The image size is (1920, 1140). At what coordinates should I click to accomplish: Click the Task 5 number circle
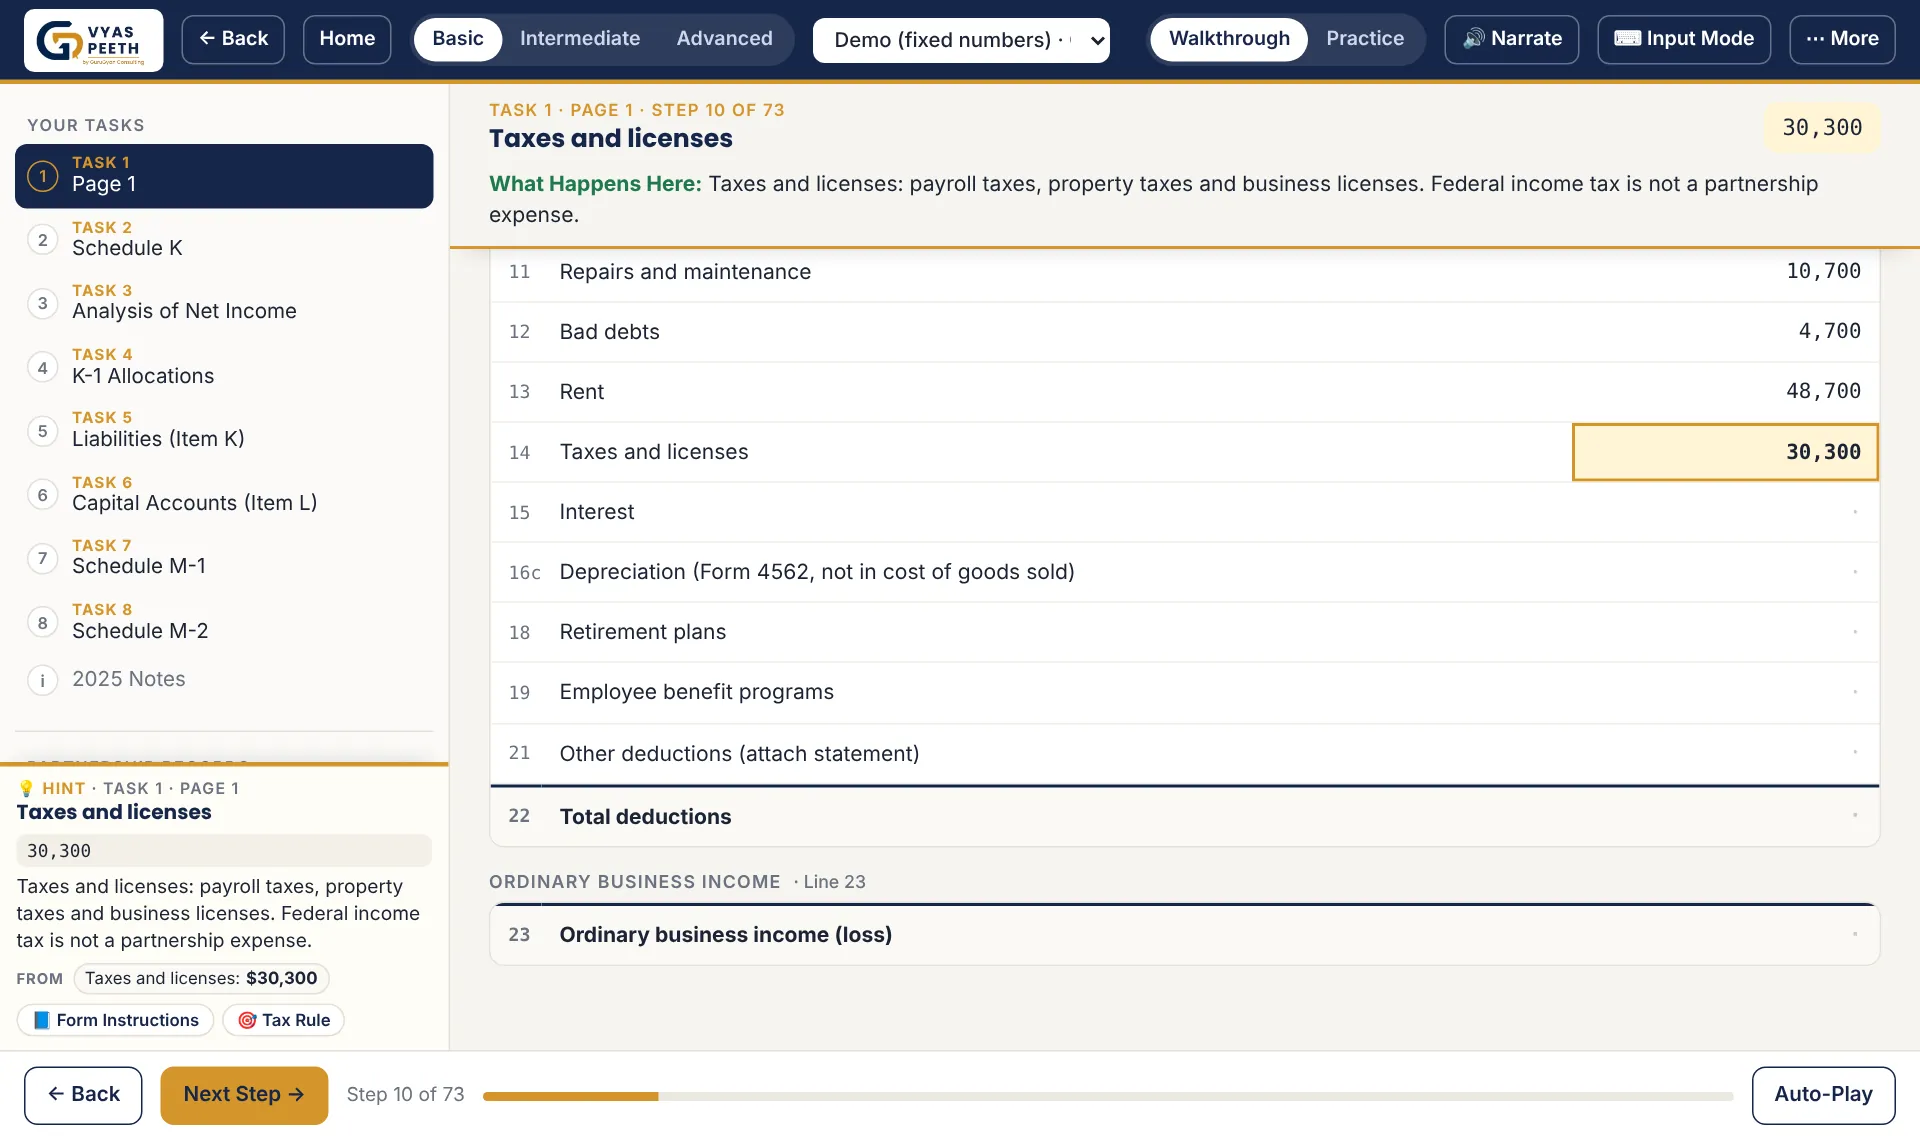(x=42, y=431)
